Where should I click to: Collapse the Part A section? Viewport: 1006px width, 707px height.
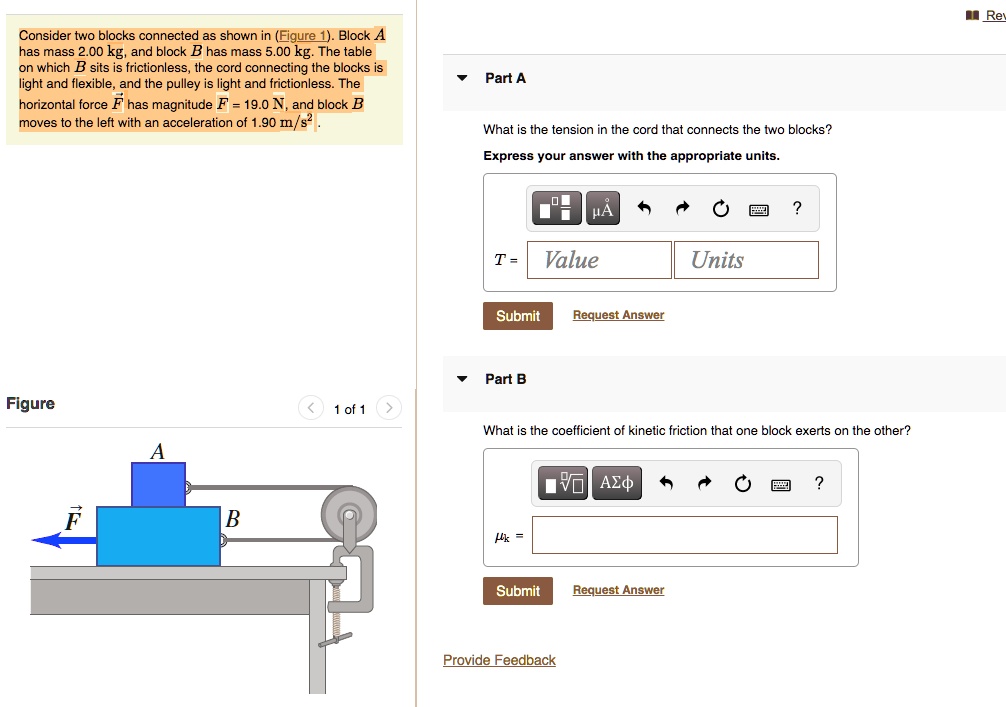[462, 77]
